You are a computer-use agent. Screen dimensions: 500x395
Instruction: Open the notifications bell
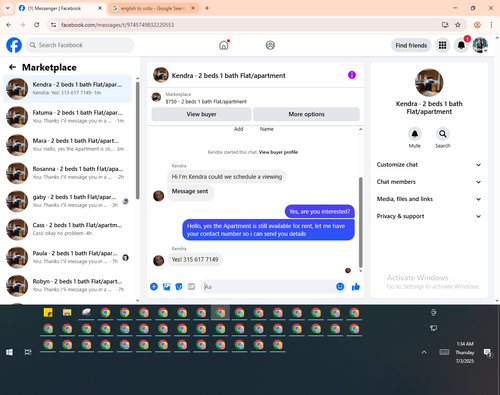click(x=461, y=45)
